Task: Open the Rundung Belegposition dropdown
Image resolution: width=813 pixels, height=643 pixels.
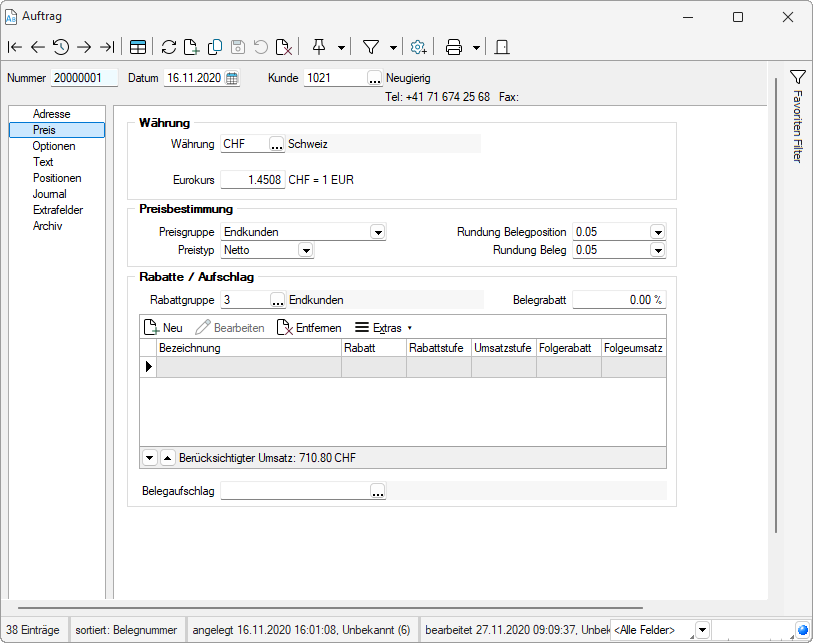Action: (x=657, y=232)
